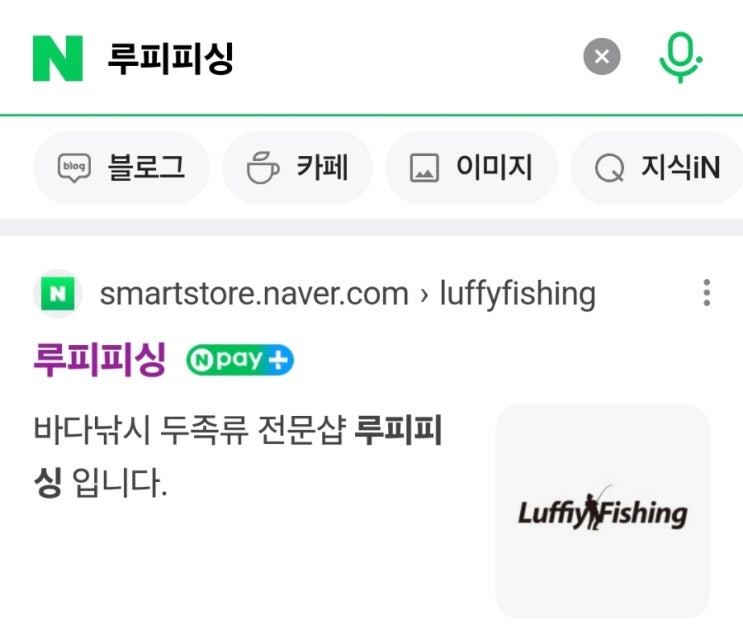Click the coffee cup cafe icon
The width and height of the screenshot is (743, 638).
[x=263, y=168]
